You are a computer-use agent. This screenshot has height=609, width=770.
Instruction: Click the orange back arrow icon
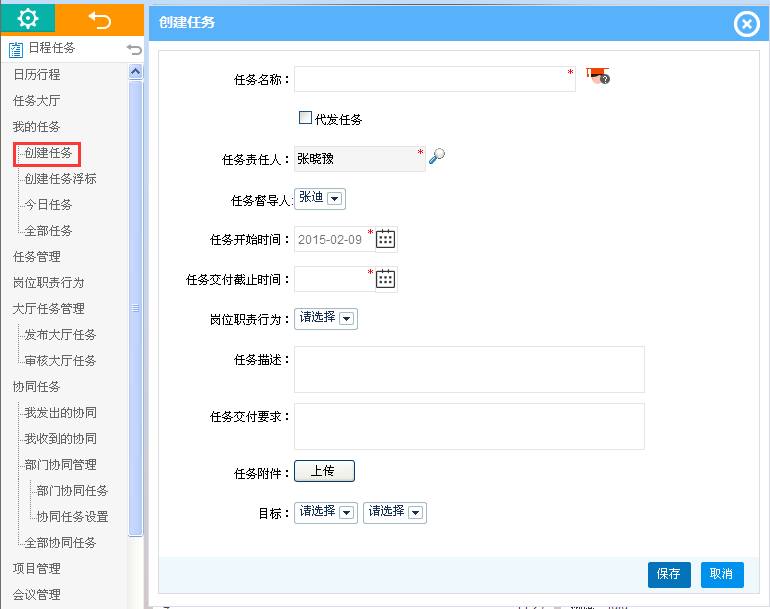[x=100, y=20]
